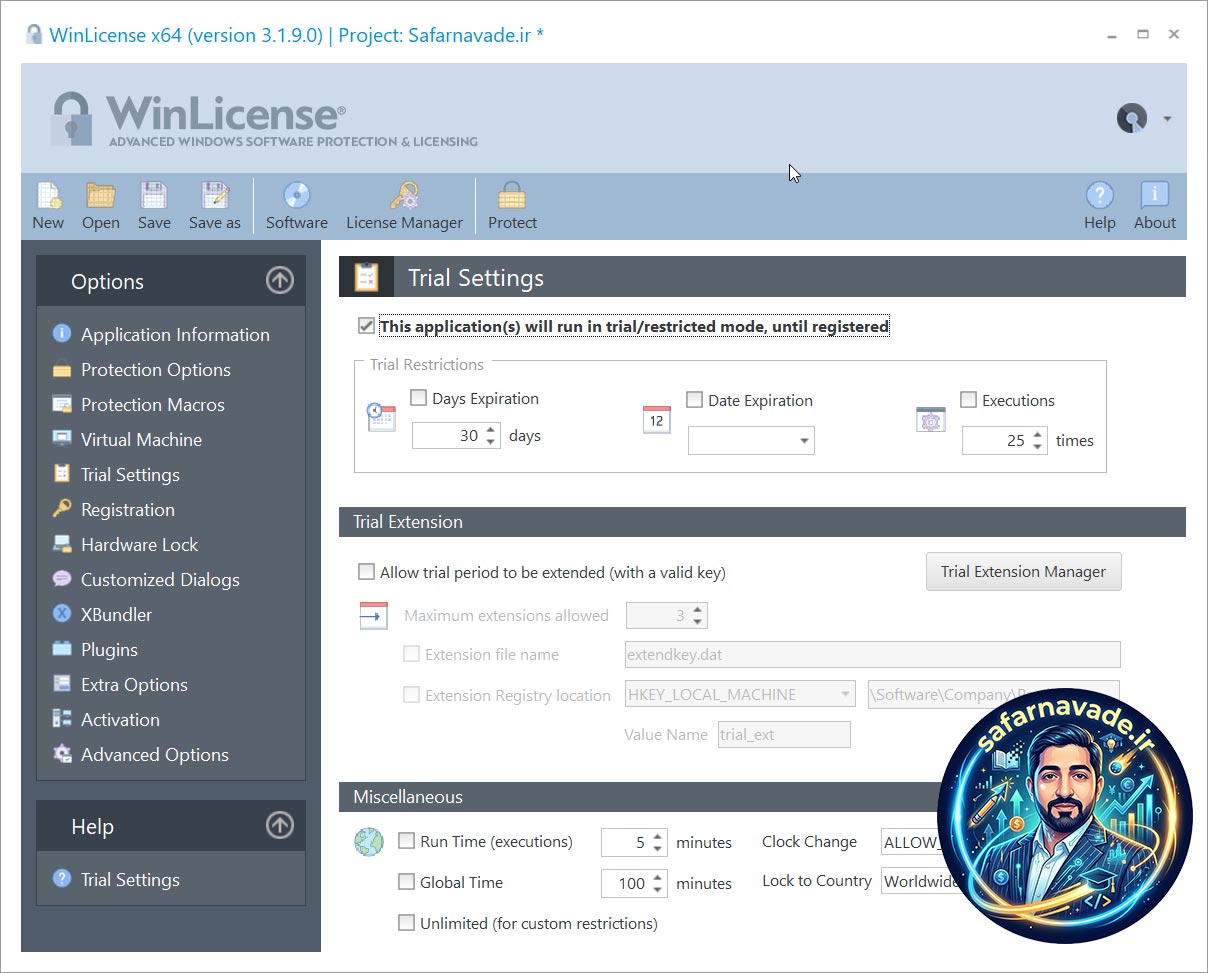Click the Help panel Trial Settings question icon
Image resolution: width=1208 pixels, height=973 pixels.
click(62, 879)
